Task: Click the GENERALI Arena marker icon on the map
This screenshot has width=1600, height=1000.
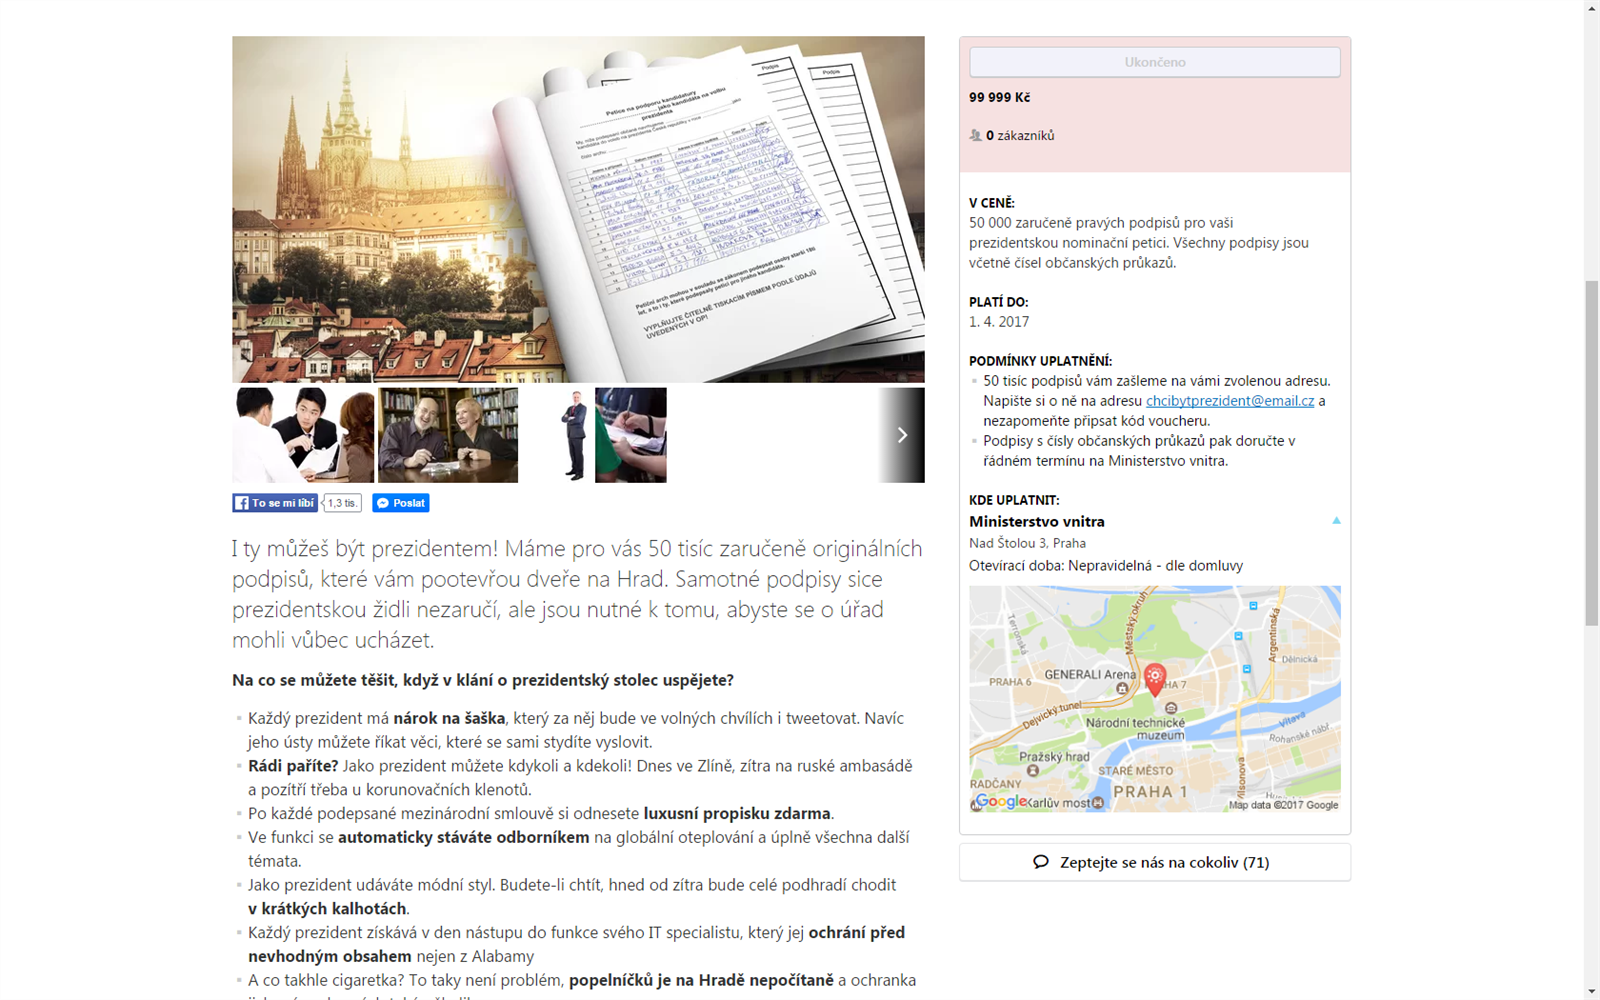Action: click(1122, 688)
